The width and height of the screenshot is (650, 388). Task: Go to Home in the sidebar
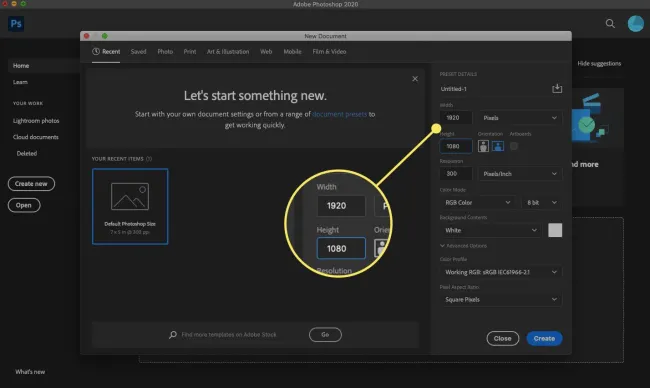pos(21,65)
